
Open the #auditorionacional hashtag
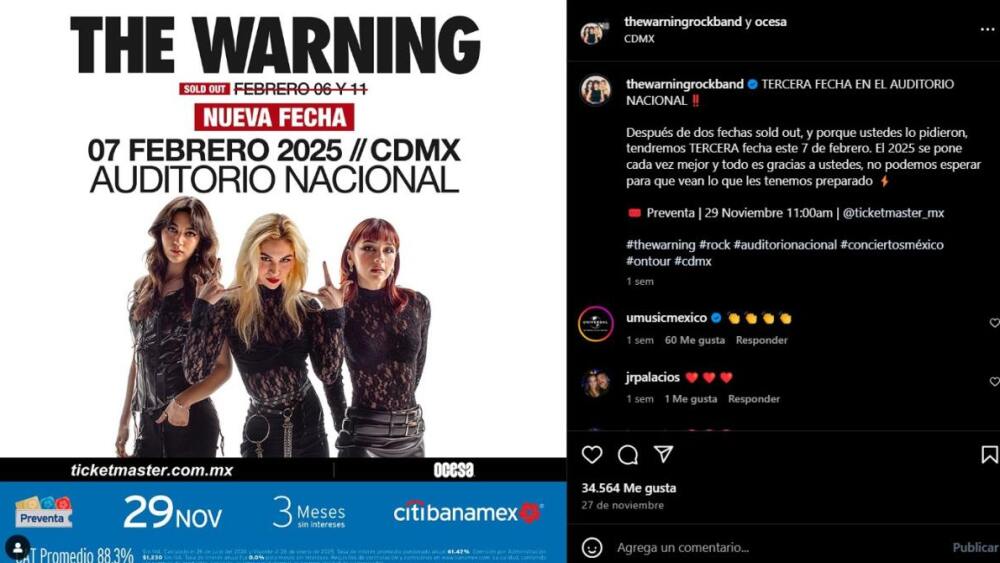(x=784, y=245)
